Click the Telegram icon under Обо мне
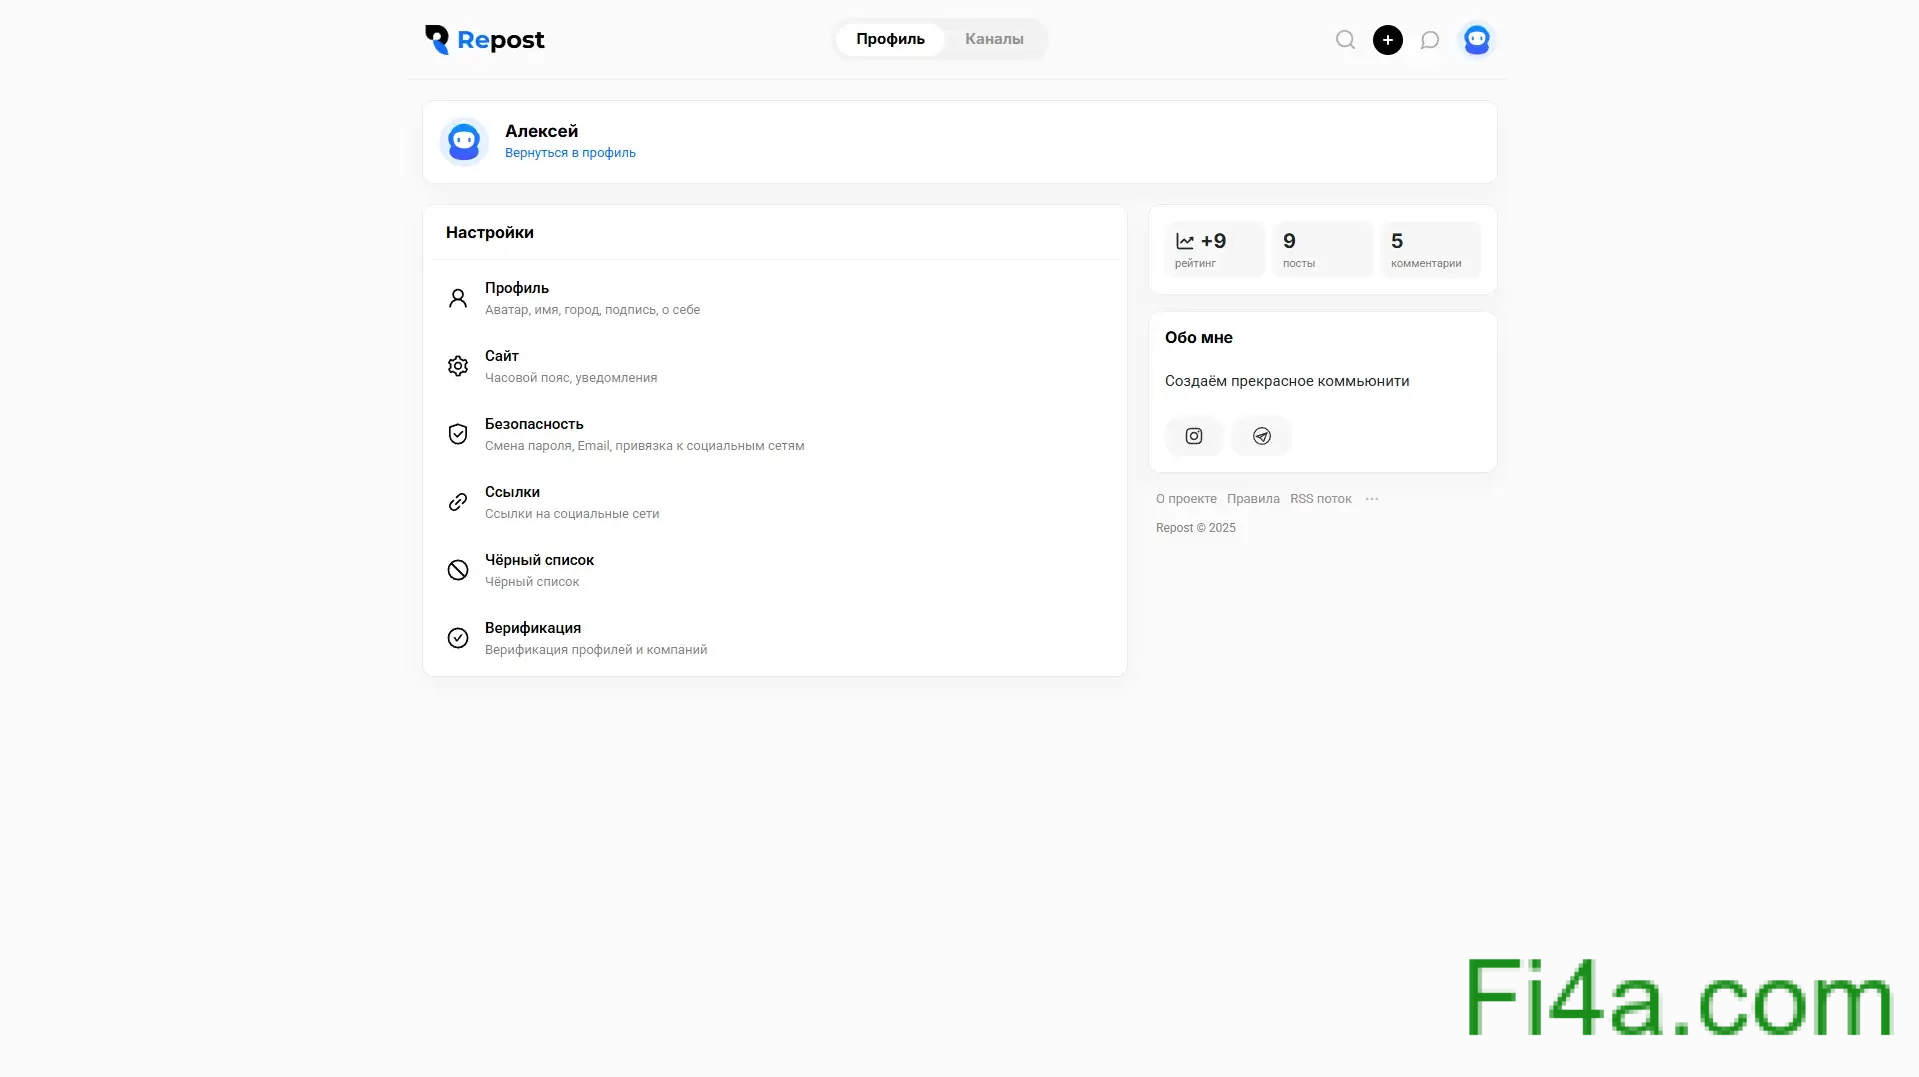Image resolution: width=1919 pixels, height=1077 pixels. (x=1261, y=436)
